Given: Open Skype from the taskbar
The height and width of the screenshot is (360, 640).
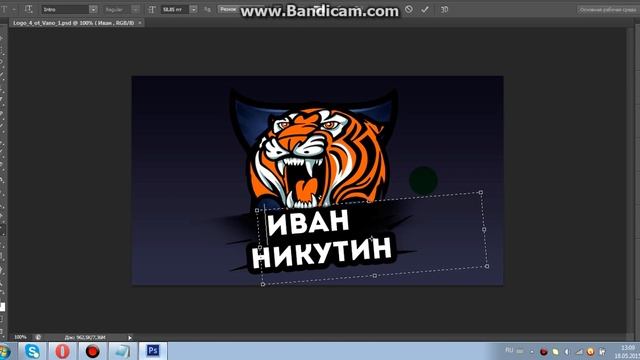Looking at the screenshot, I should point(32,351).
